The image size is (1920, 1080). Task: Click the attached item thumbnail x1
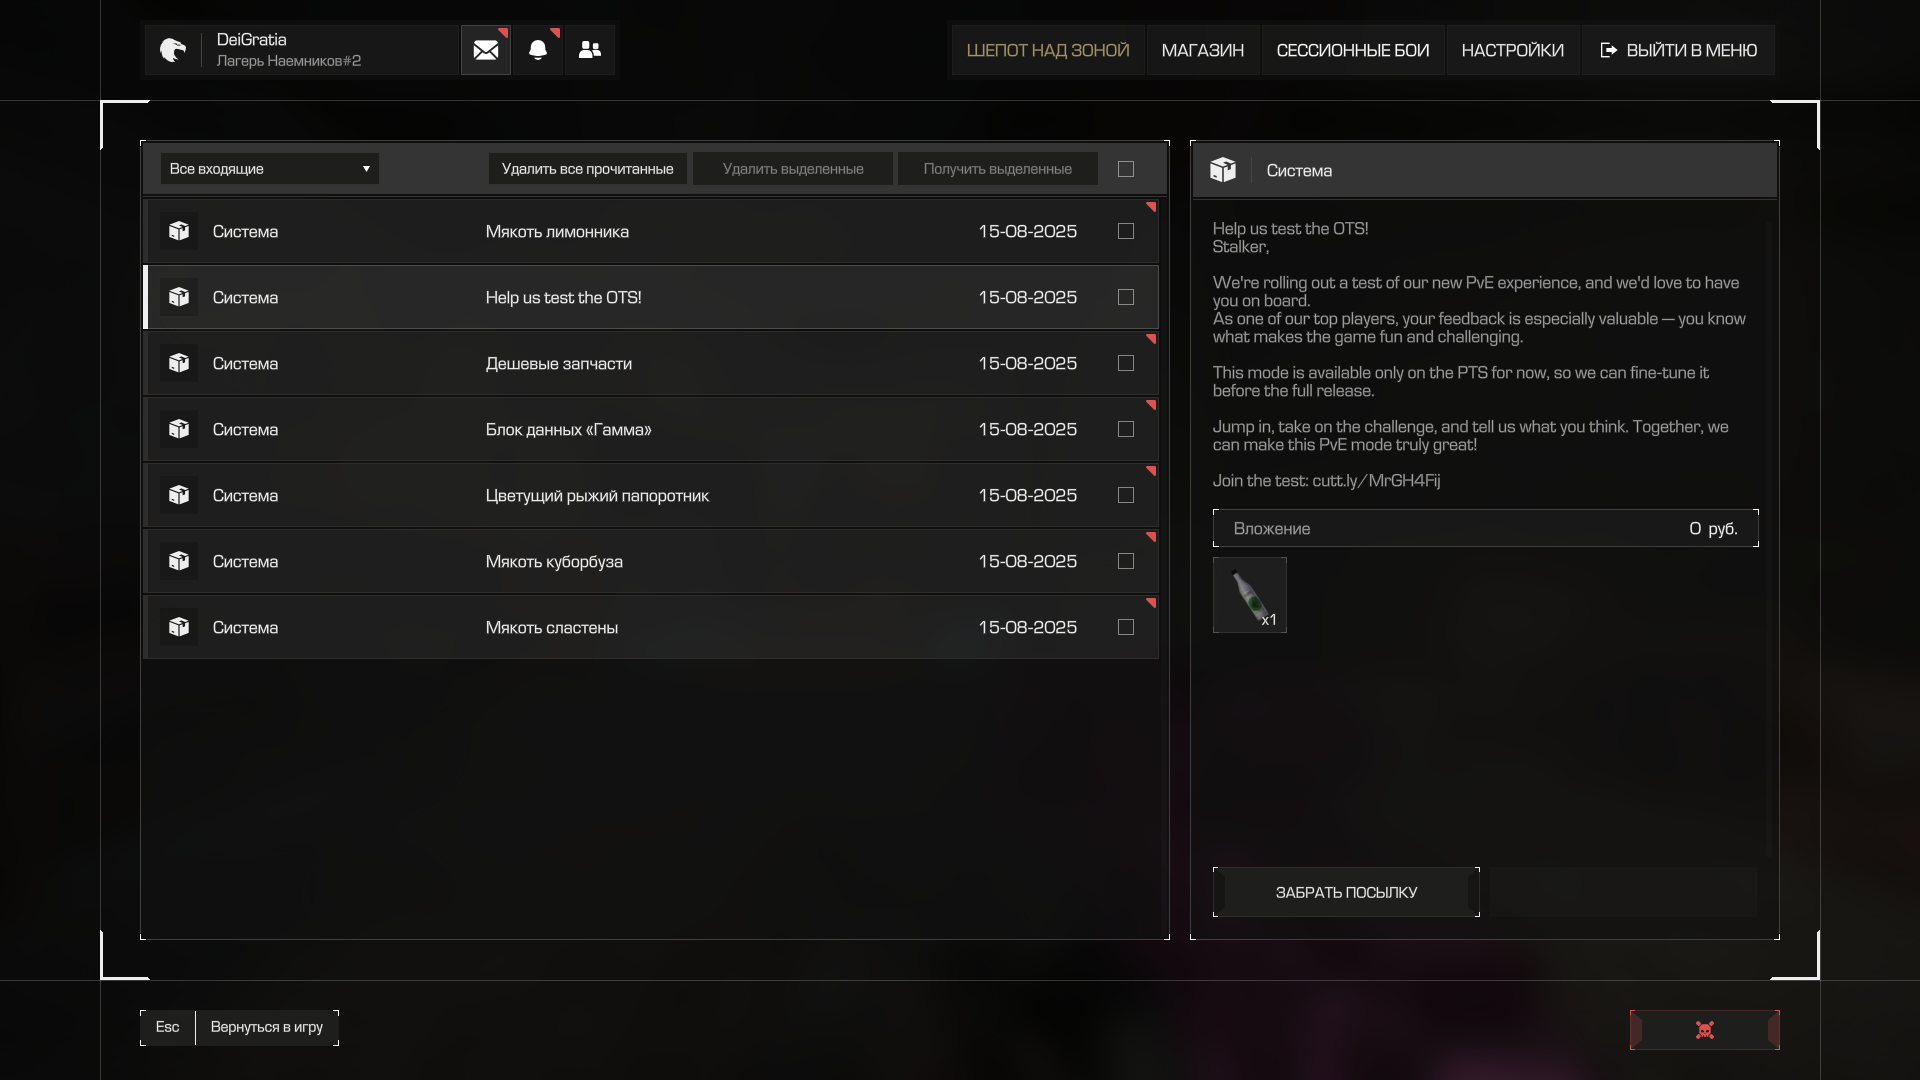[1250, 595]
